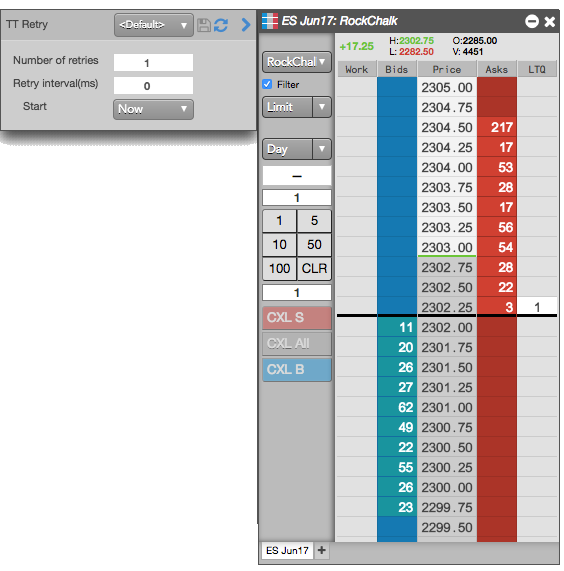Open the Start Now dropdown
Image resolution: width=564 pixels, height=571 pixels.
tap(153, 109)
